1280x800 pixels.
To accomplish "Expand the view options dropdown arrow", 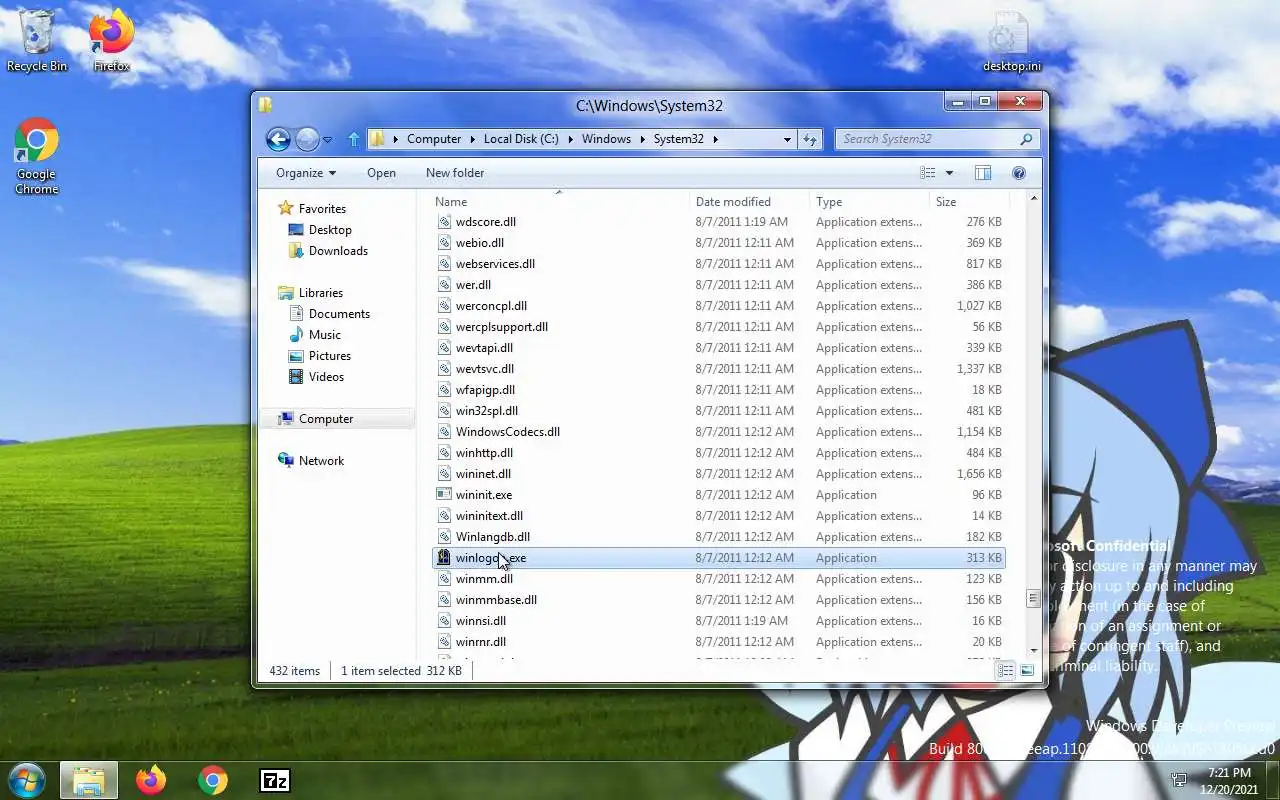I will (x=949, y=173).
